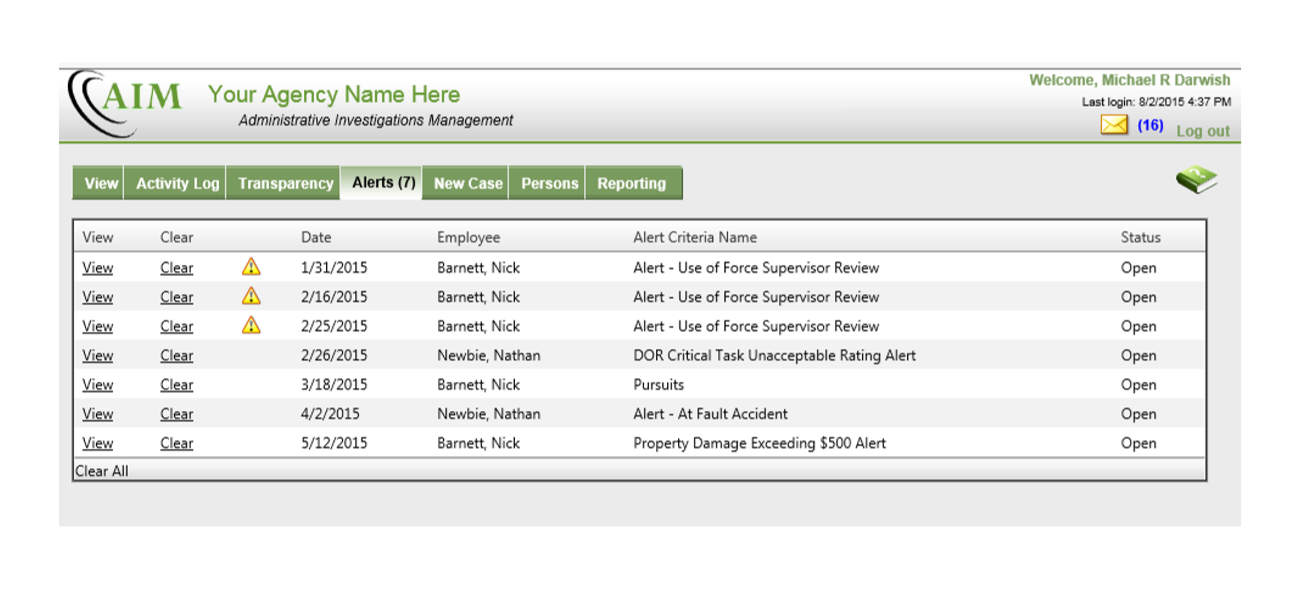The image size is (1300, 600).
Task: View the Pursuits alert
Action: point(97,385)
